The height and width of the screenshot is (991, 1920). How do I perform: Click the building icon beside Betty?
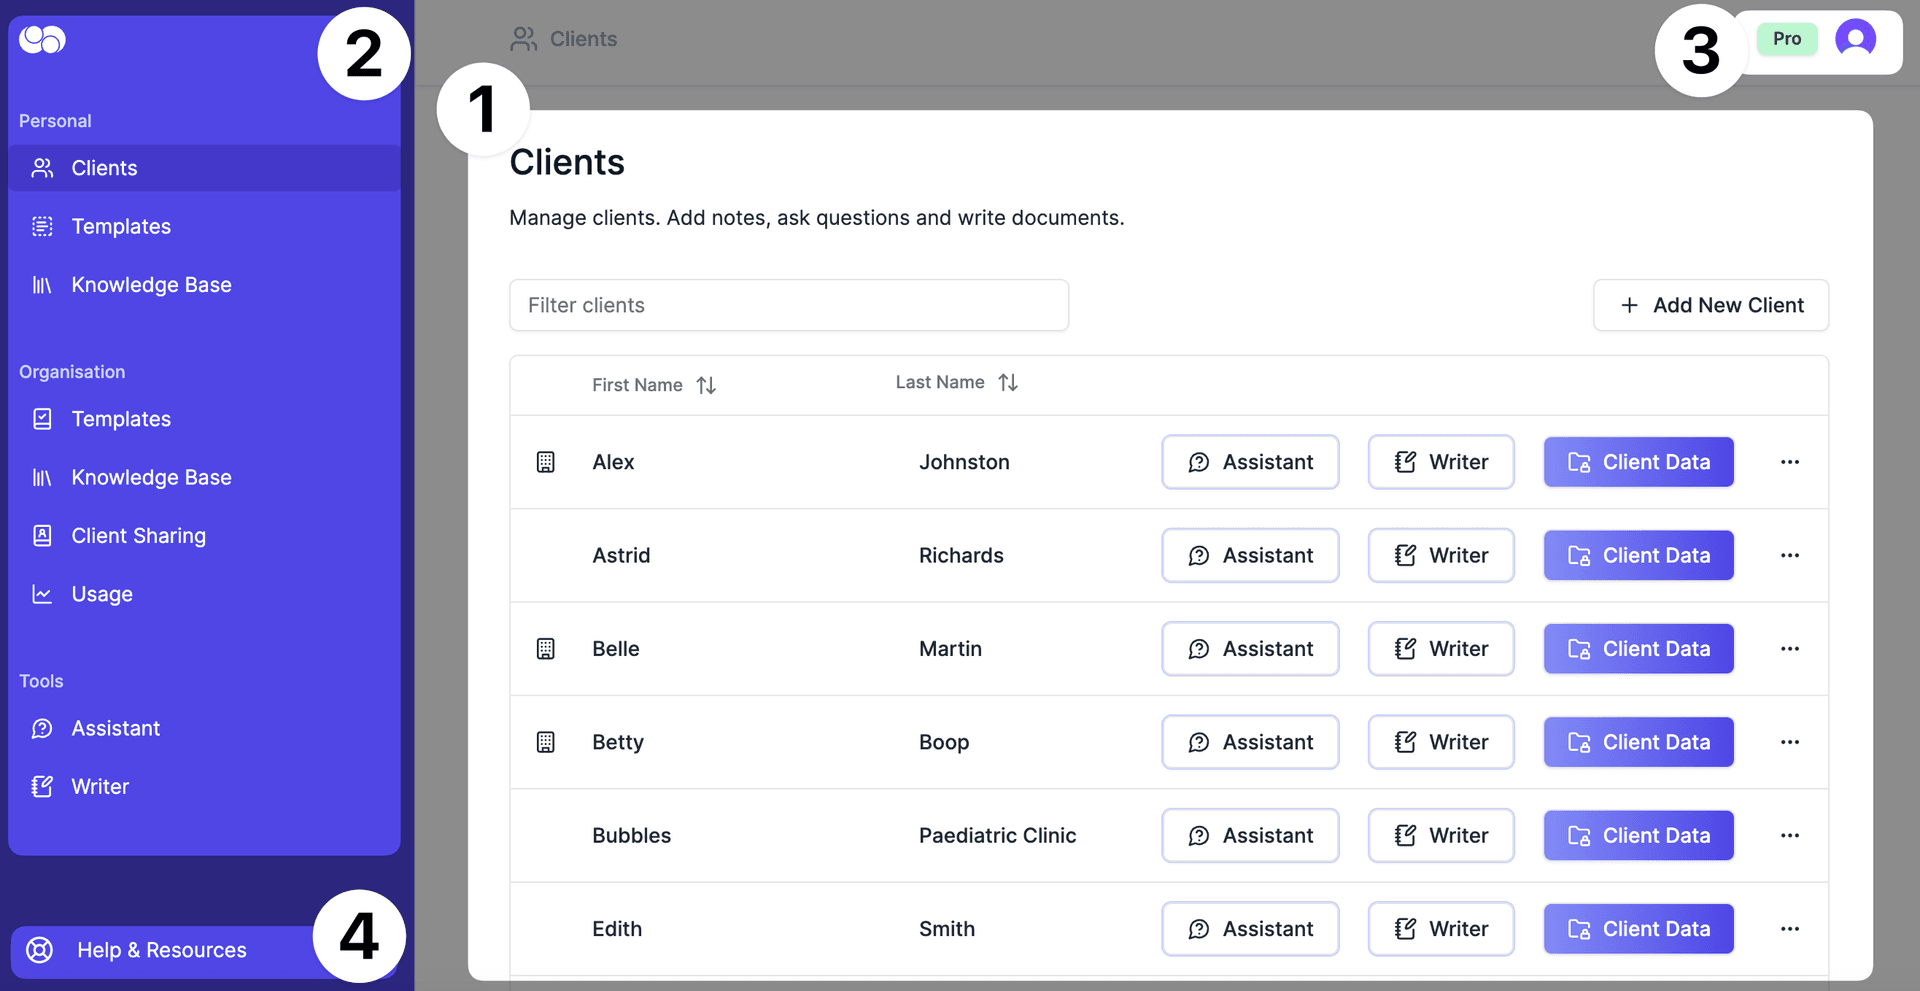click(x=545, y=742)
